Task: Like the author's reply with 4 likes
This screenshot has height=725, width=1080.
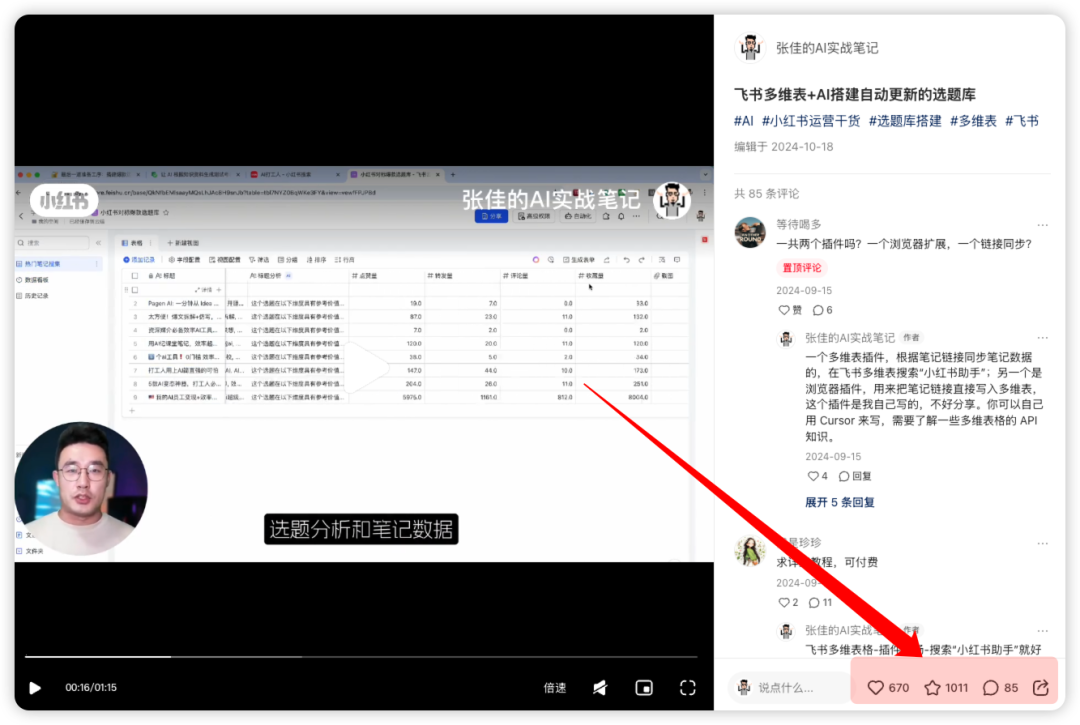Action: tap(817, 476)
